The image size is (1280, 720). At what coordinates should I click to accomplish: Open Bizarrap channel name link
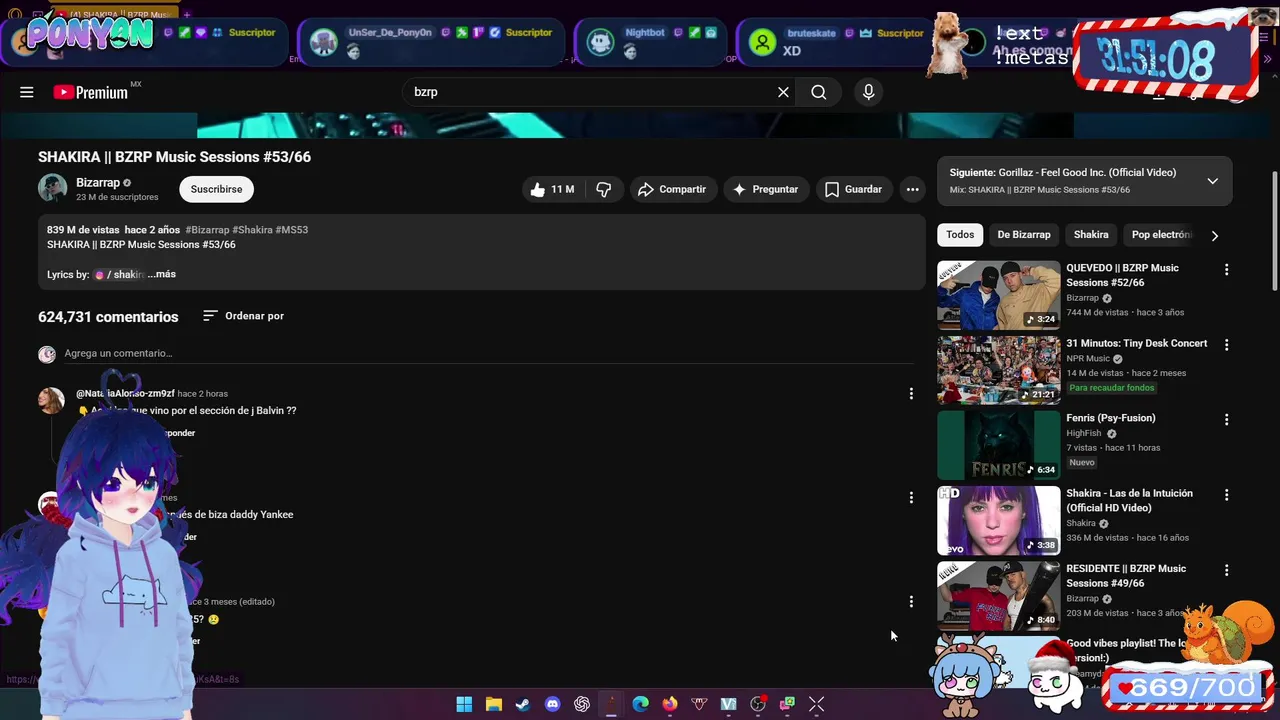click(98, 183)
